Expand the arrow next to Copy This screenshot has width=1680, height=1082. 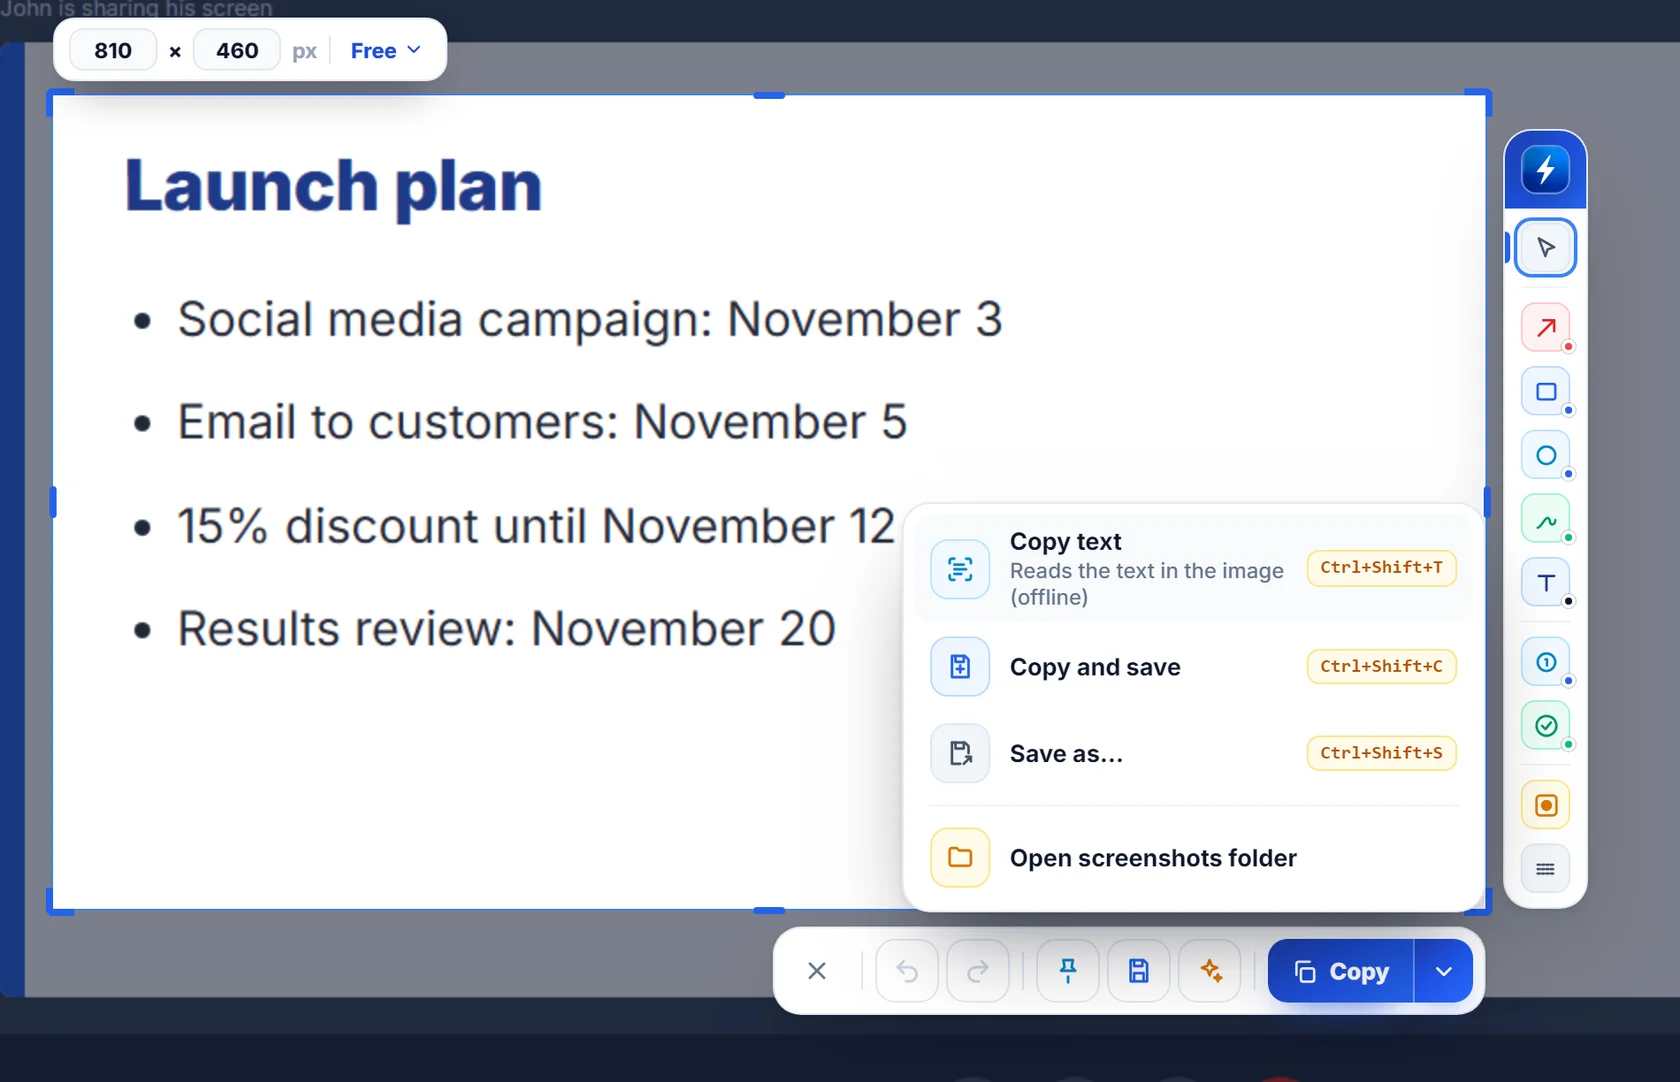click(1443, 971)
